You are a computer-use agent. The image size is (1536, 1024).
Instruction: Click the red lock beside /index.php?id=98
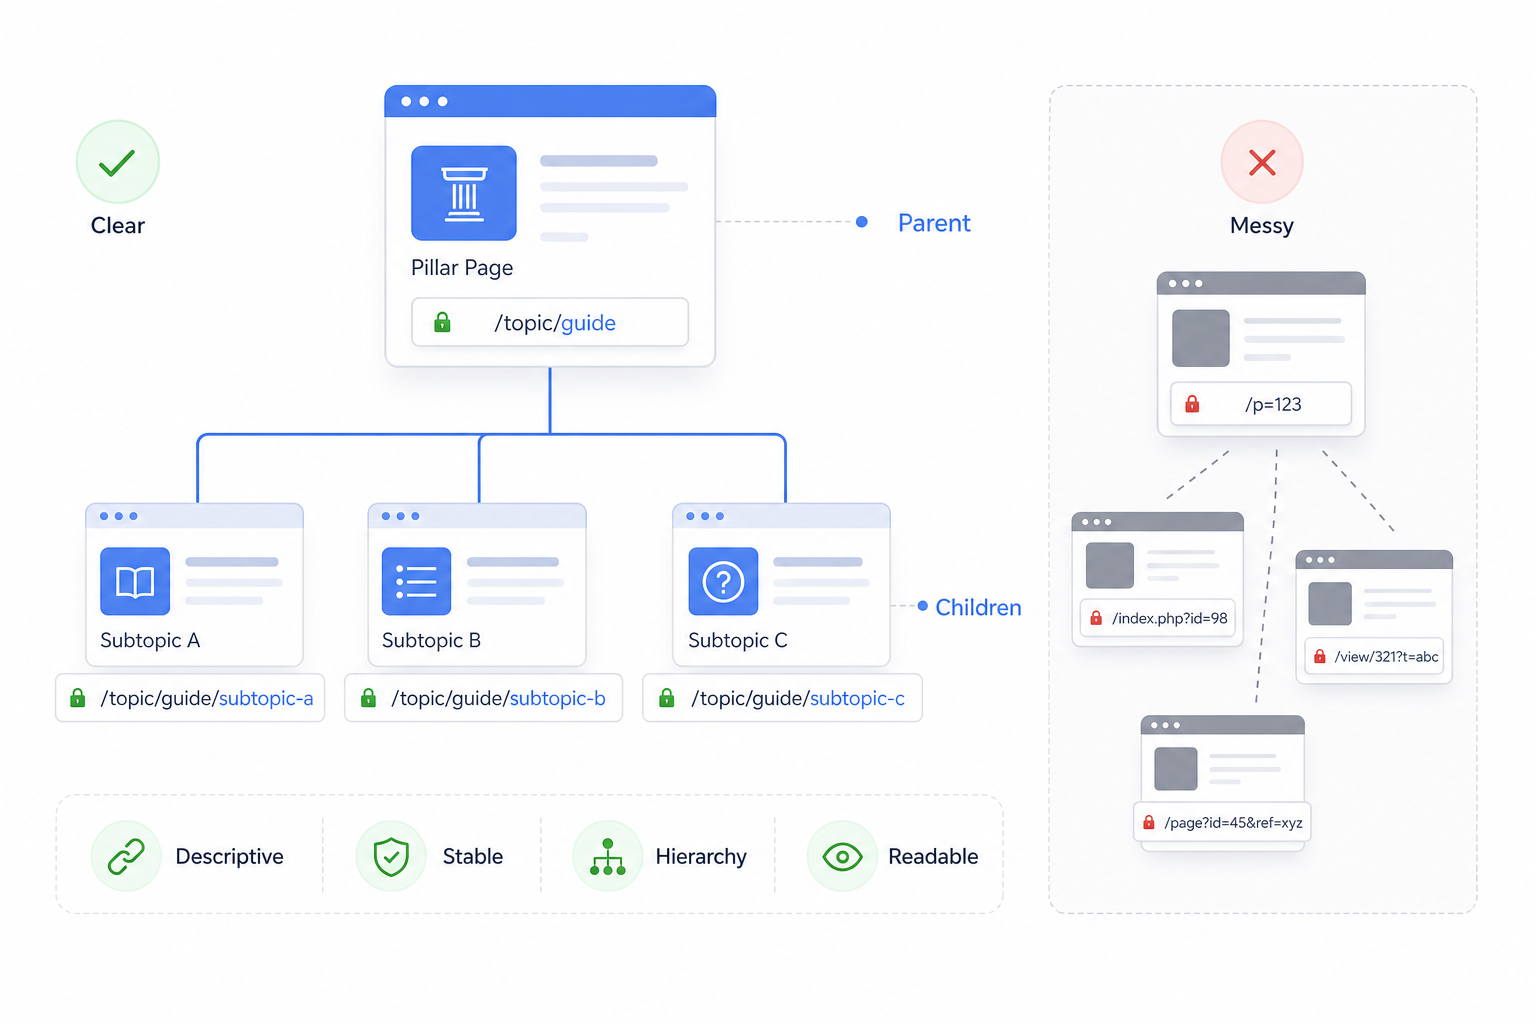click(x=1096, y=618)
